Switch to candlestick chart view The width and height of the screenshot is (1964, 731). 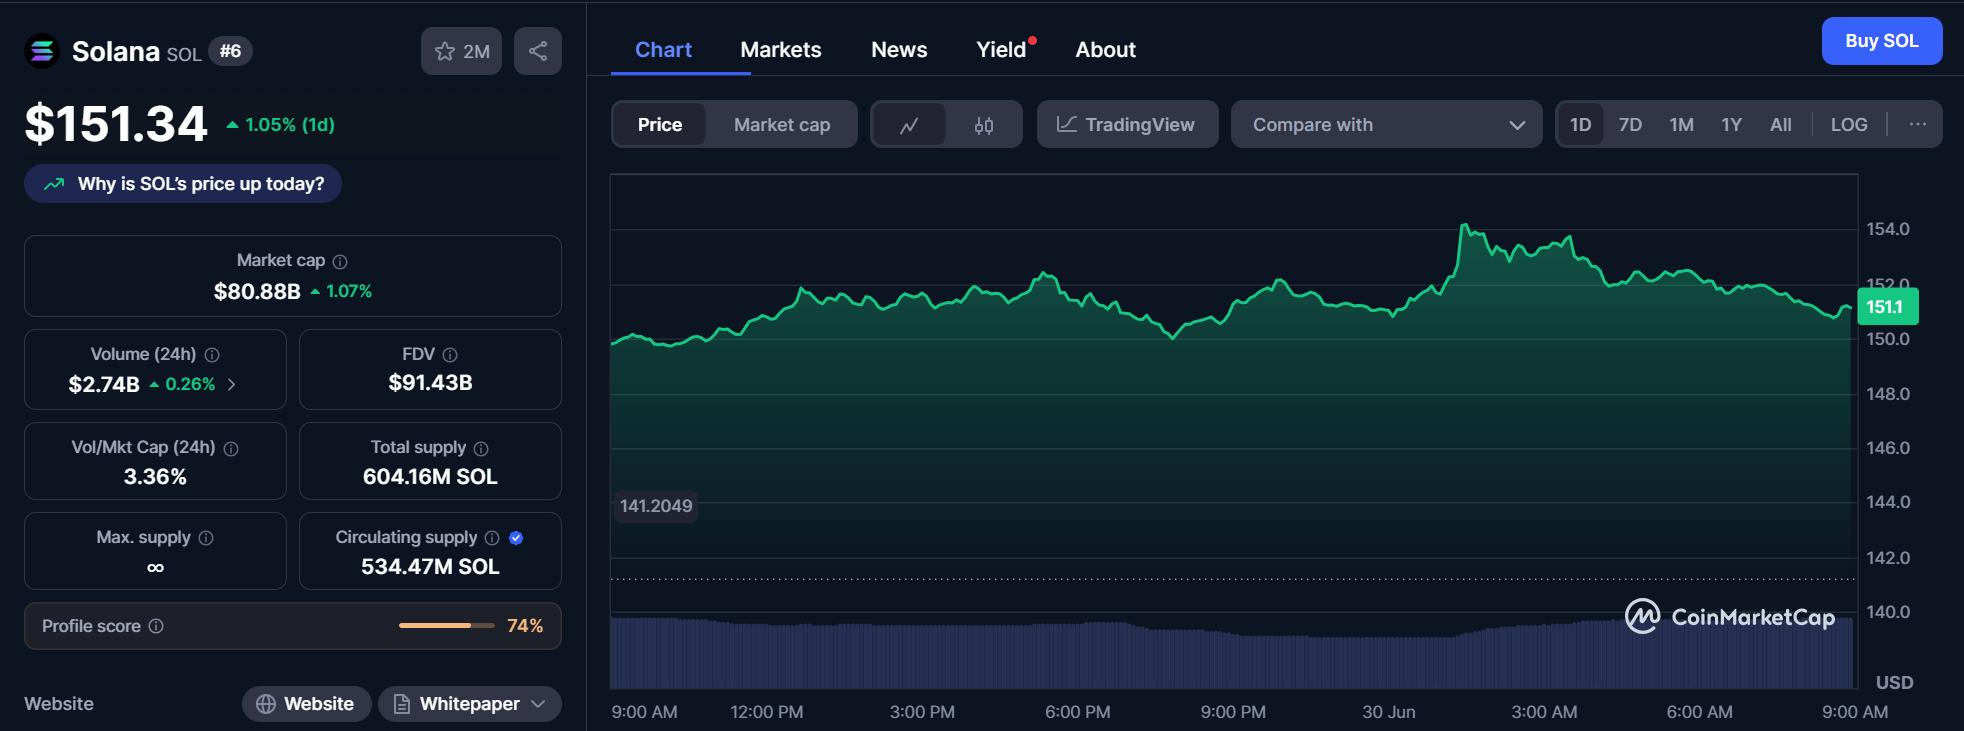click(x=984, y=125)
